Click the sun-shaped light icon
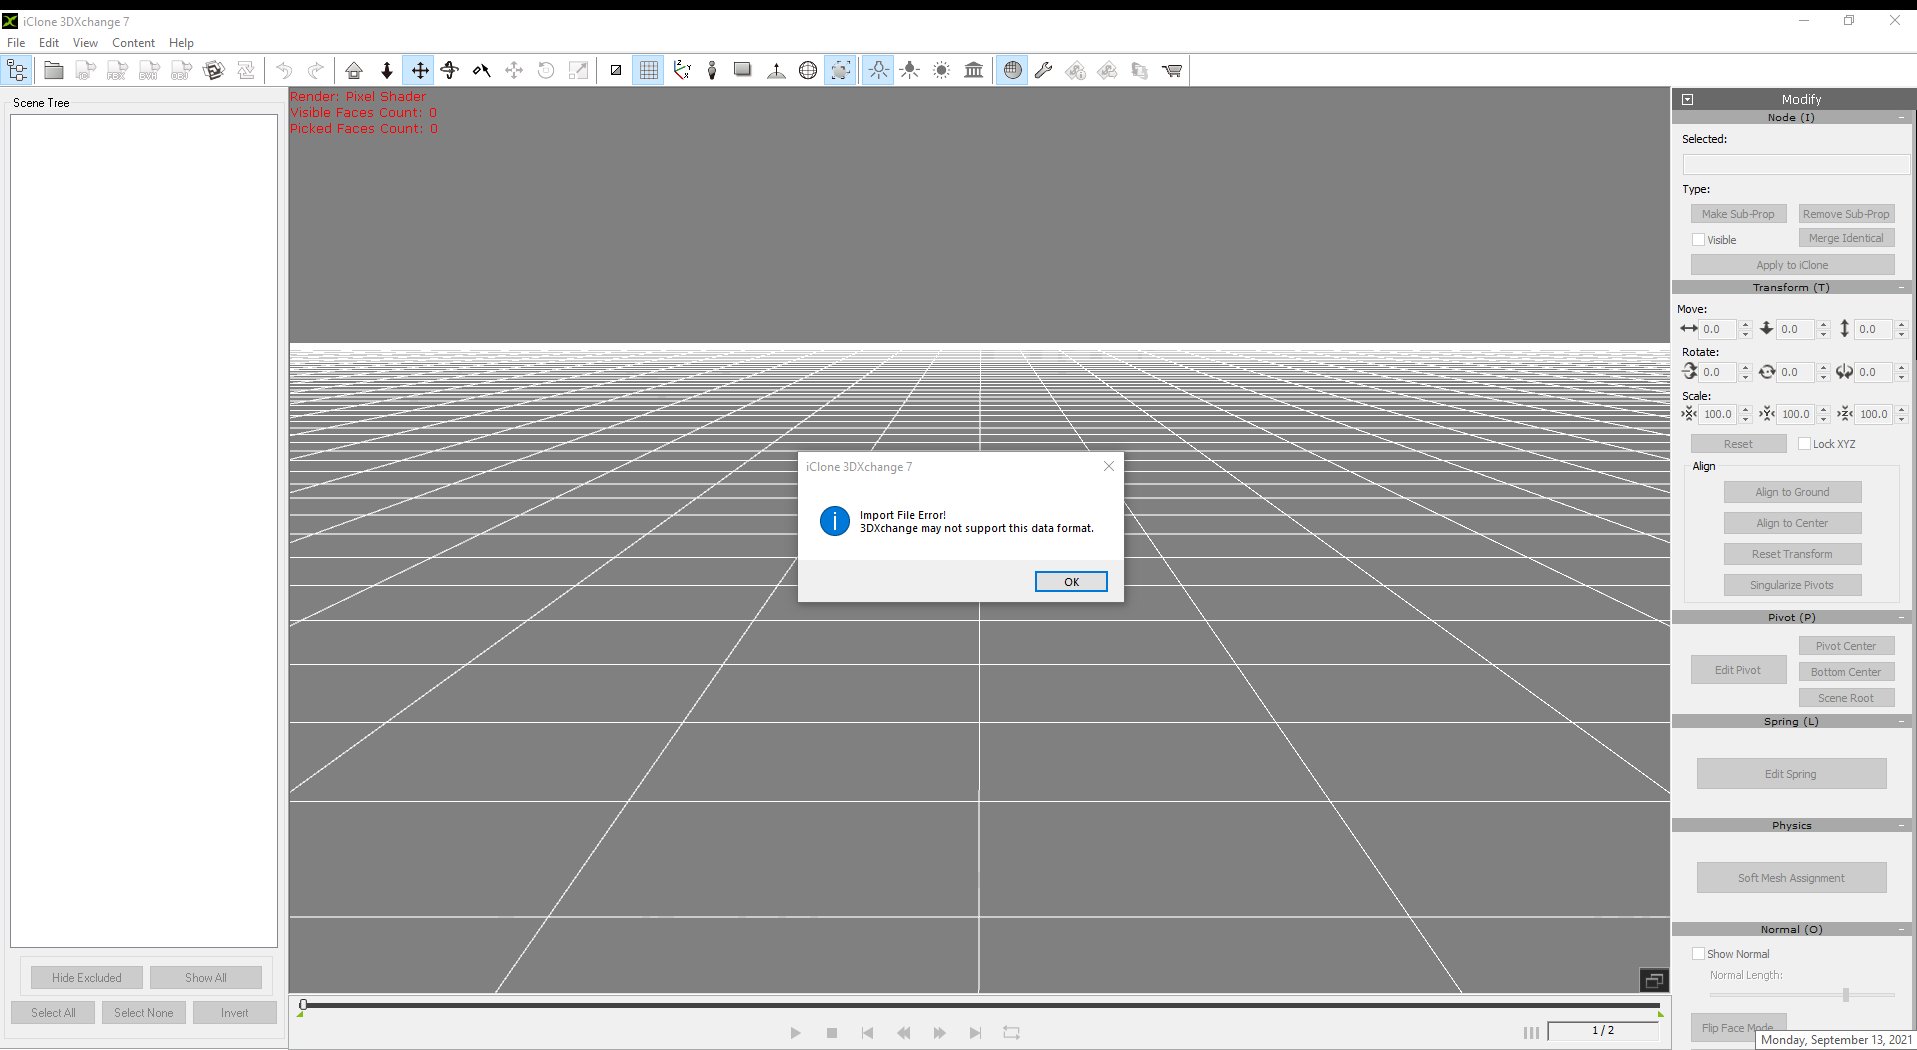Screen dimensions: 1917x1050 (942, 70)
